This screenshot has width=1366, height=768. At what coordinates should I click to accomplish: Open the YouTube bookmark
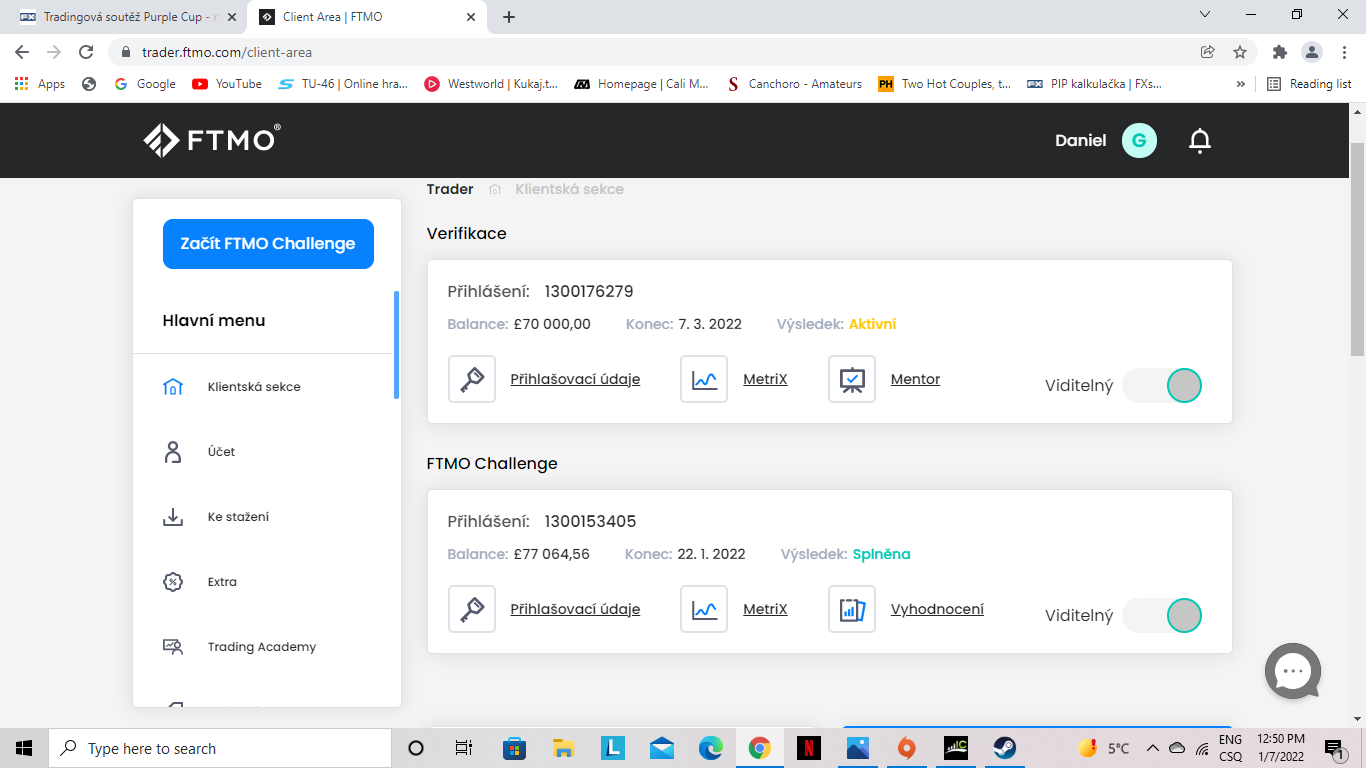tap(227, 84)
